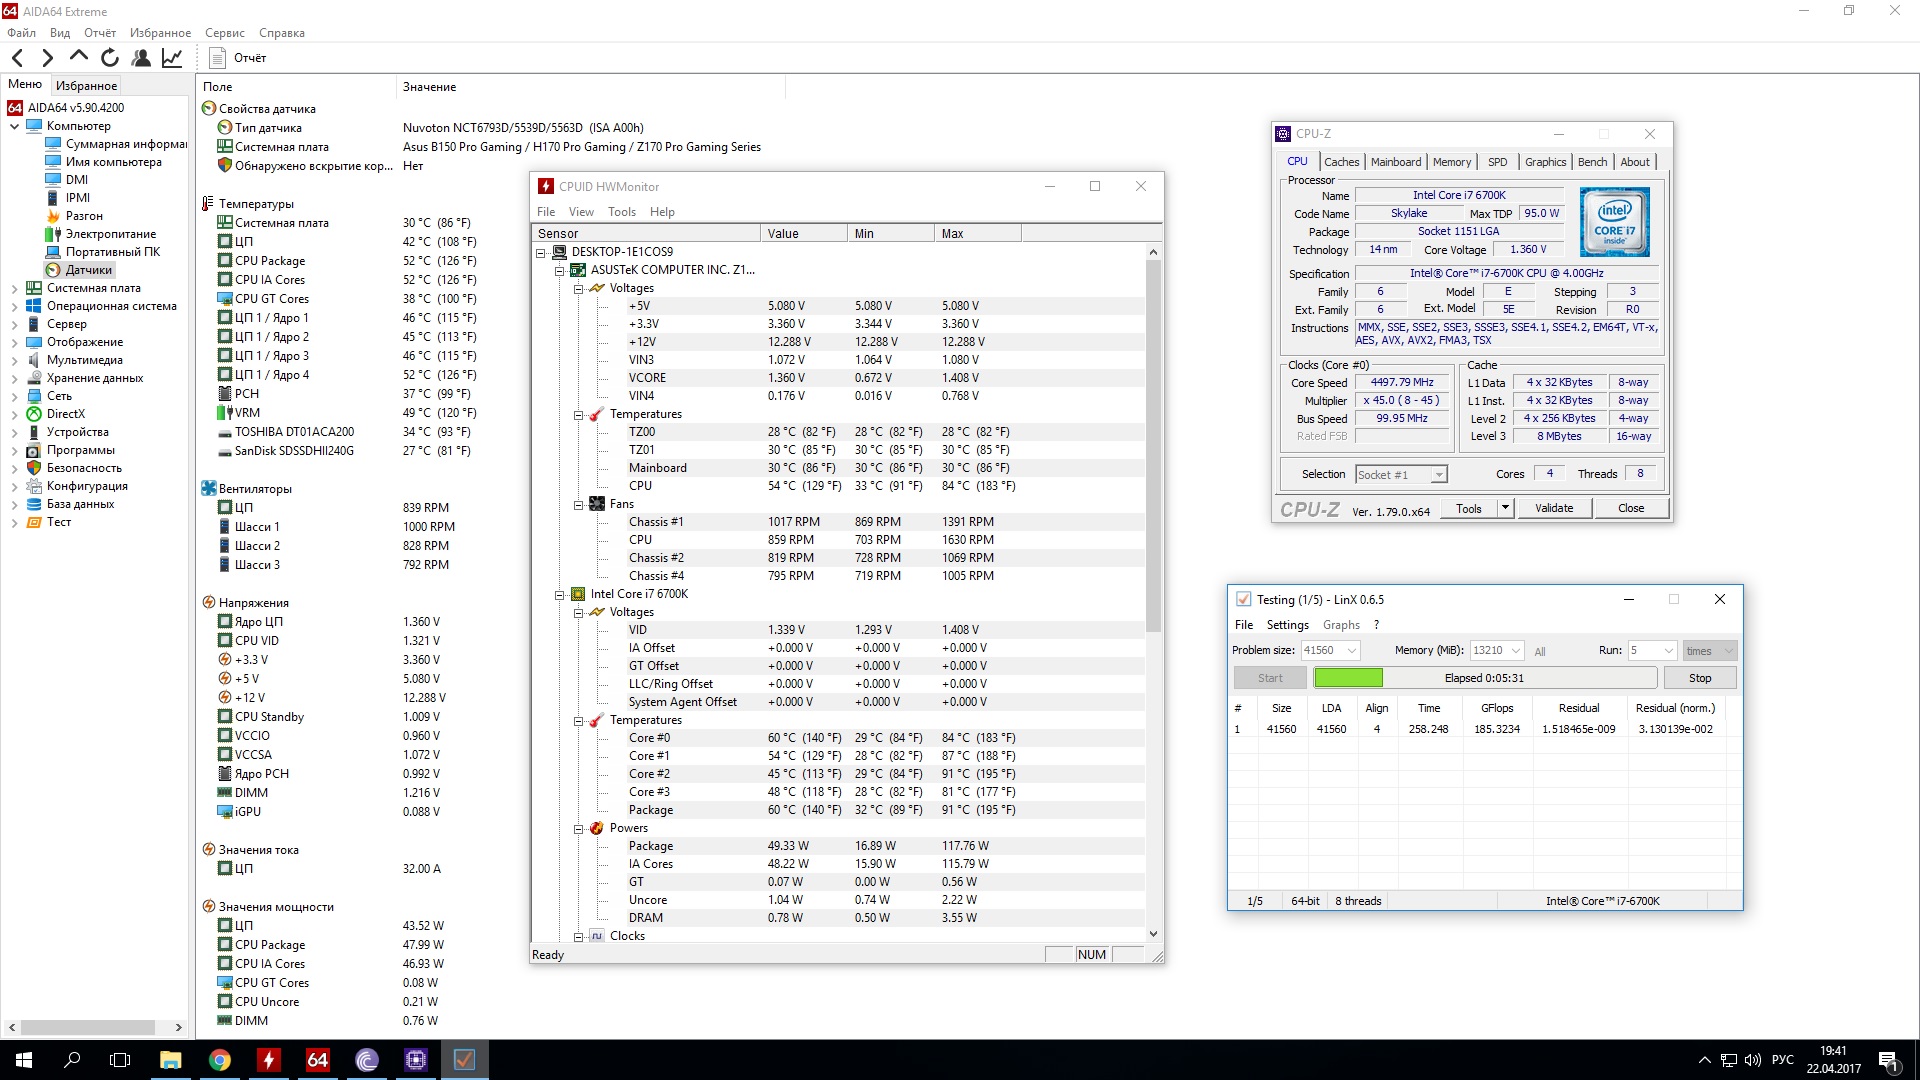Go back with AIDA64 left arrow

(17, 58)
